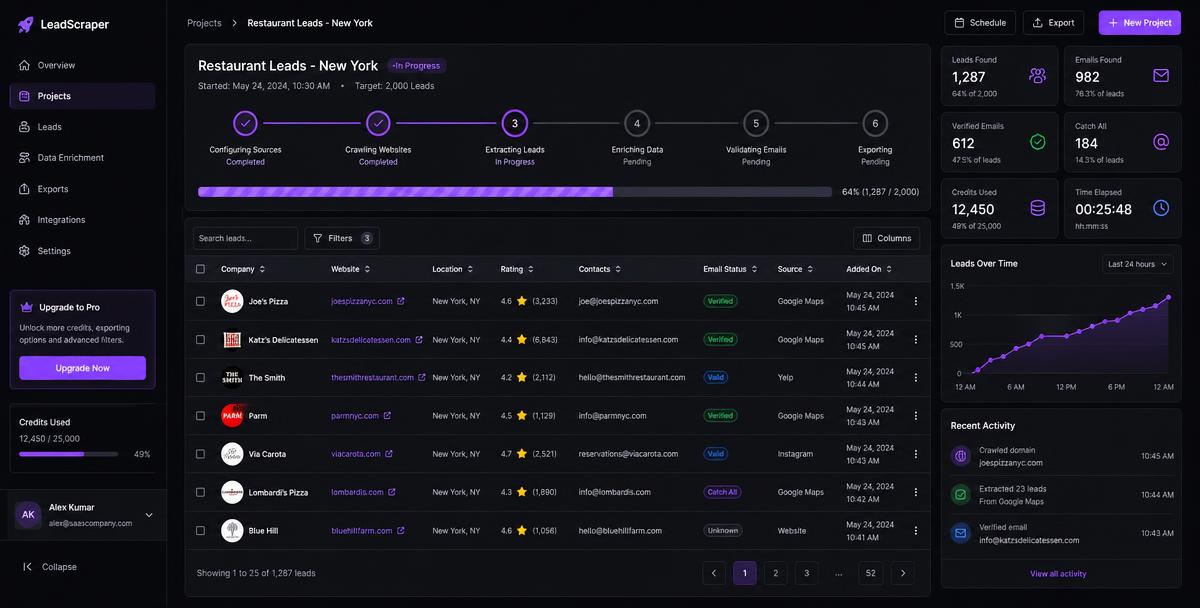Click the Upgrade Now button
The width and height of the screenshot is (1200, 608).
pos(82,368)
